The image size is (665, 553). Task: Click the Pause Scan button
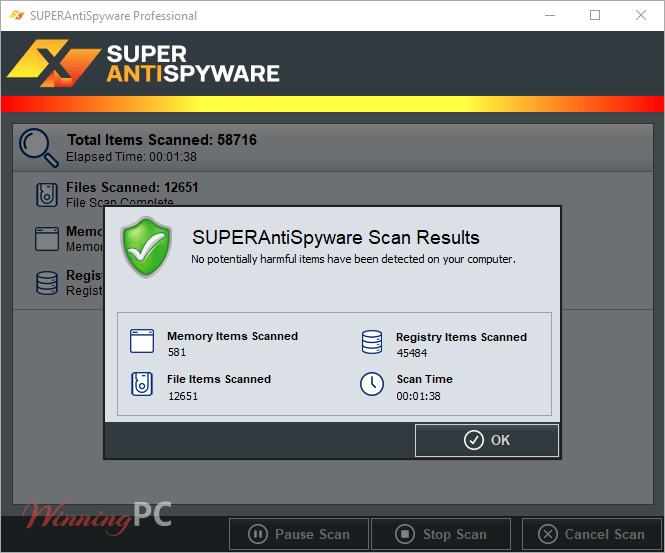pos(299,534)
